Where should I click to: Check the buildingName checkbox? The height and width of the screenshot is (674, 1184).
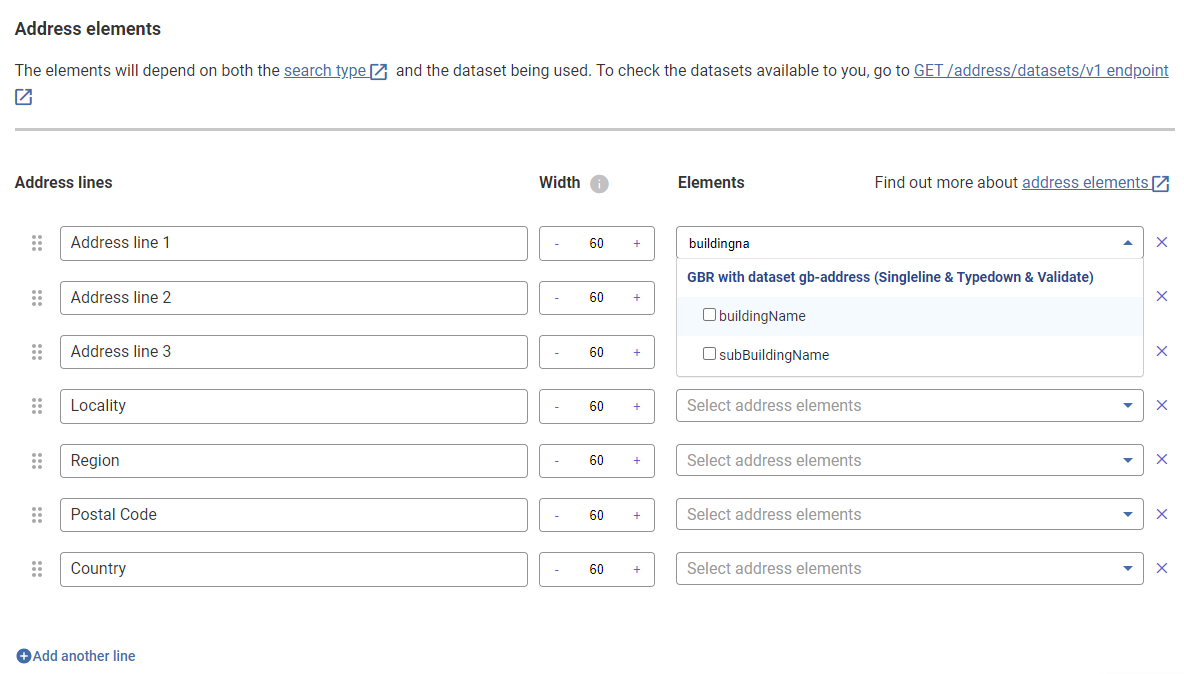point(710,314)
